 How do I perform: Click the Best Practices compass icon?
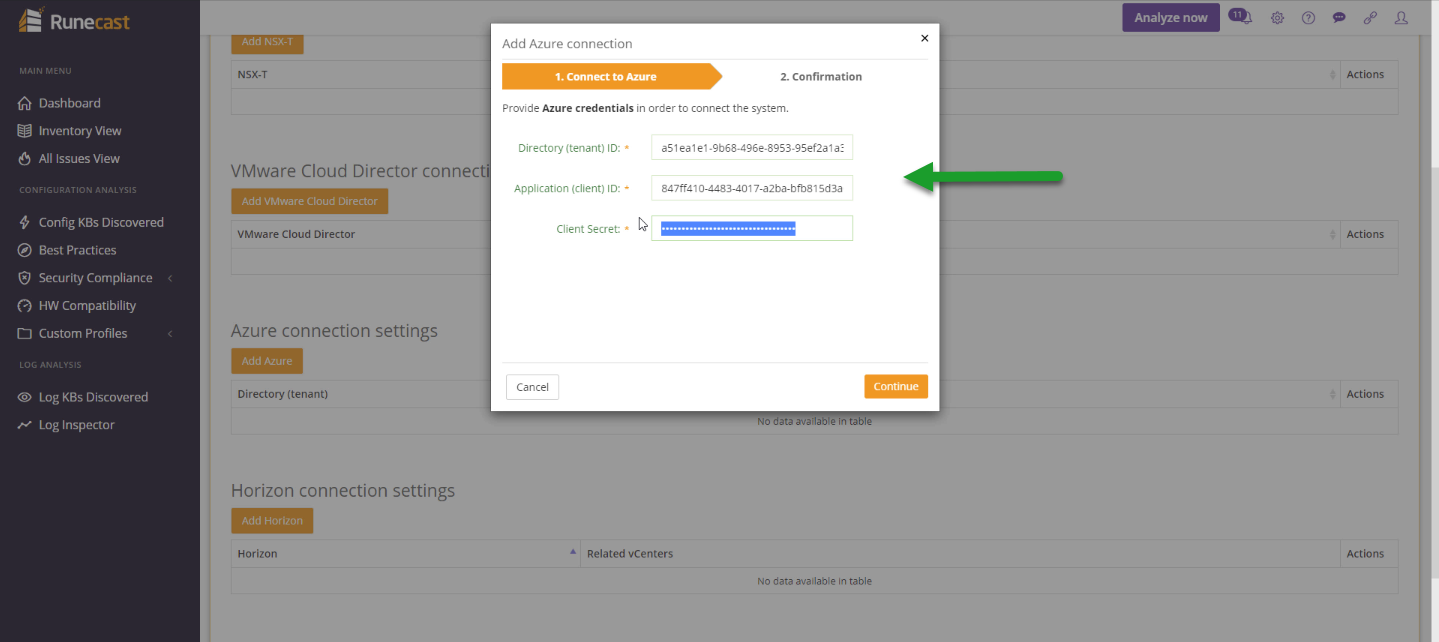click(x=25, y=250)
